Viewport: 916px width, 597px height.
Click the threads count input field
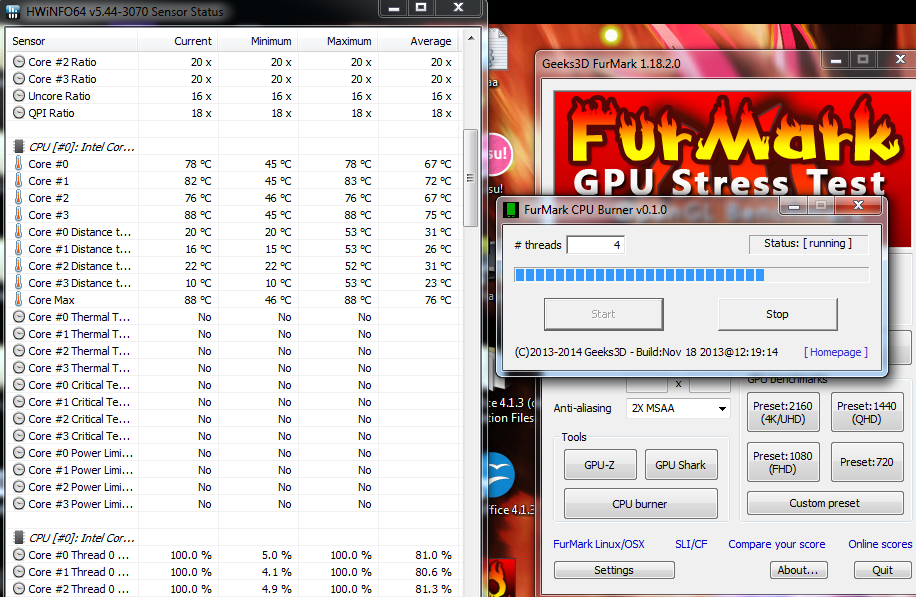596,245
